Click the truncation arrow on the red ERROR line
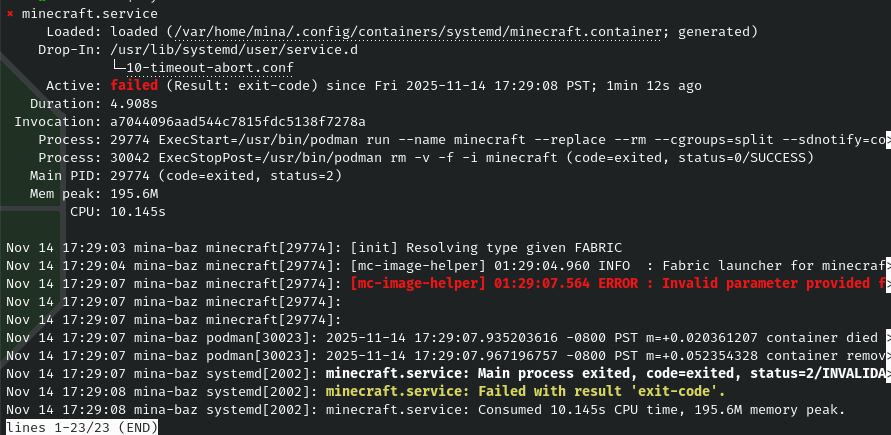The height and width of the screenshot is (435, 891). click(886, 283)
